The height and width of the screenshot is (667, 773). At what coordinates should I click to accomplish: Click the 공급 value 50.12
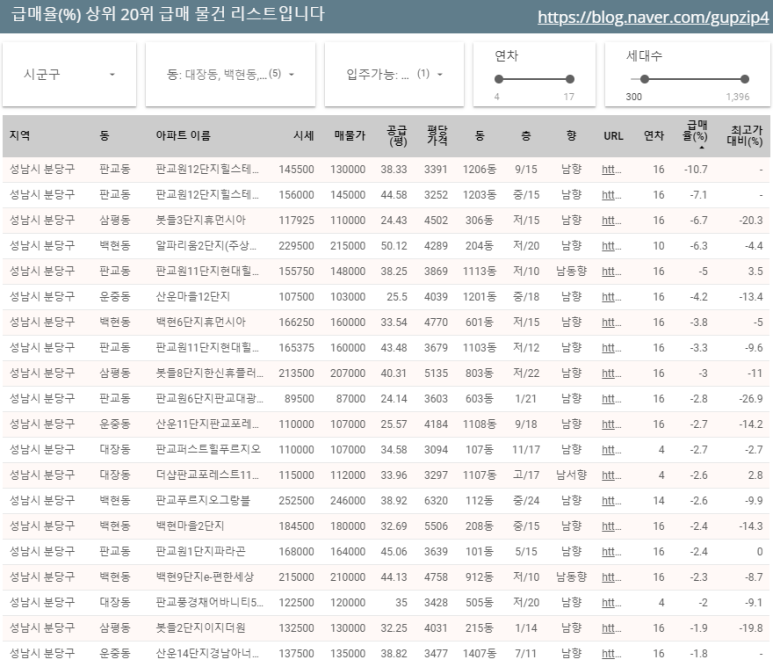point(393,246)
